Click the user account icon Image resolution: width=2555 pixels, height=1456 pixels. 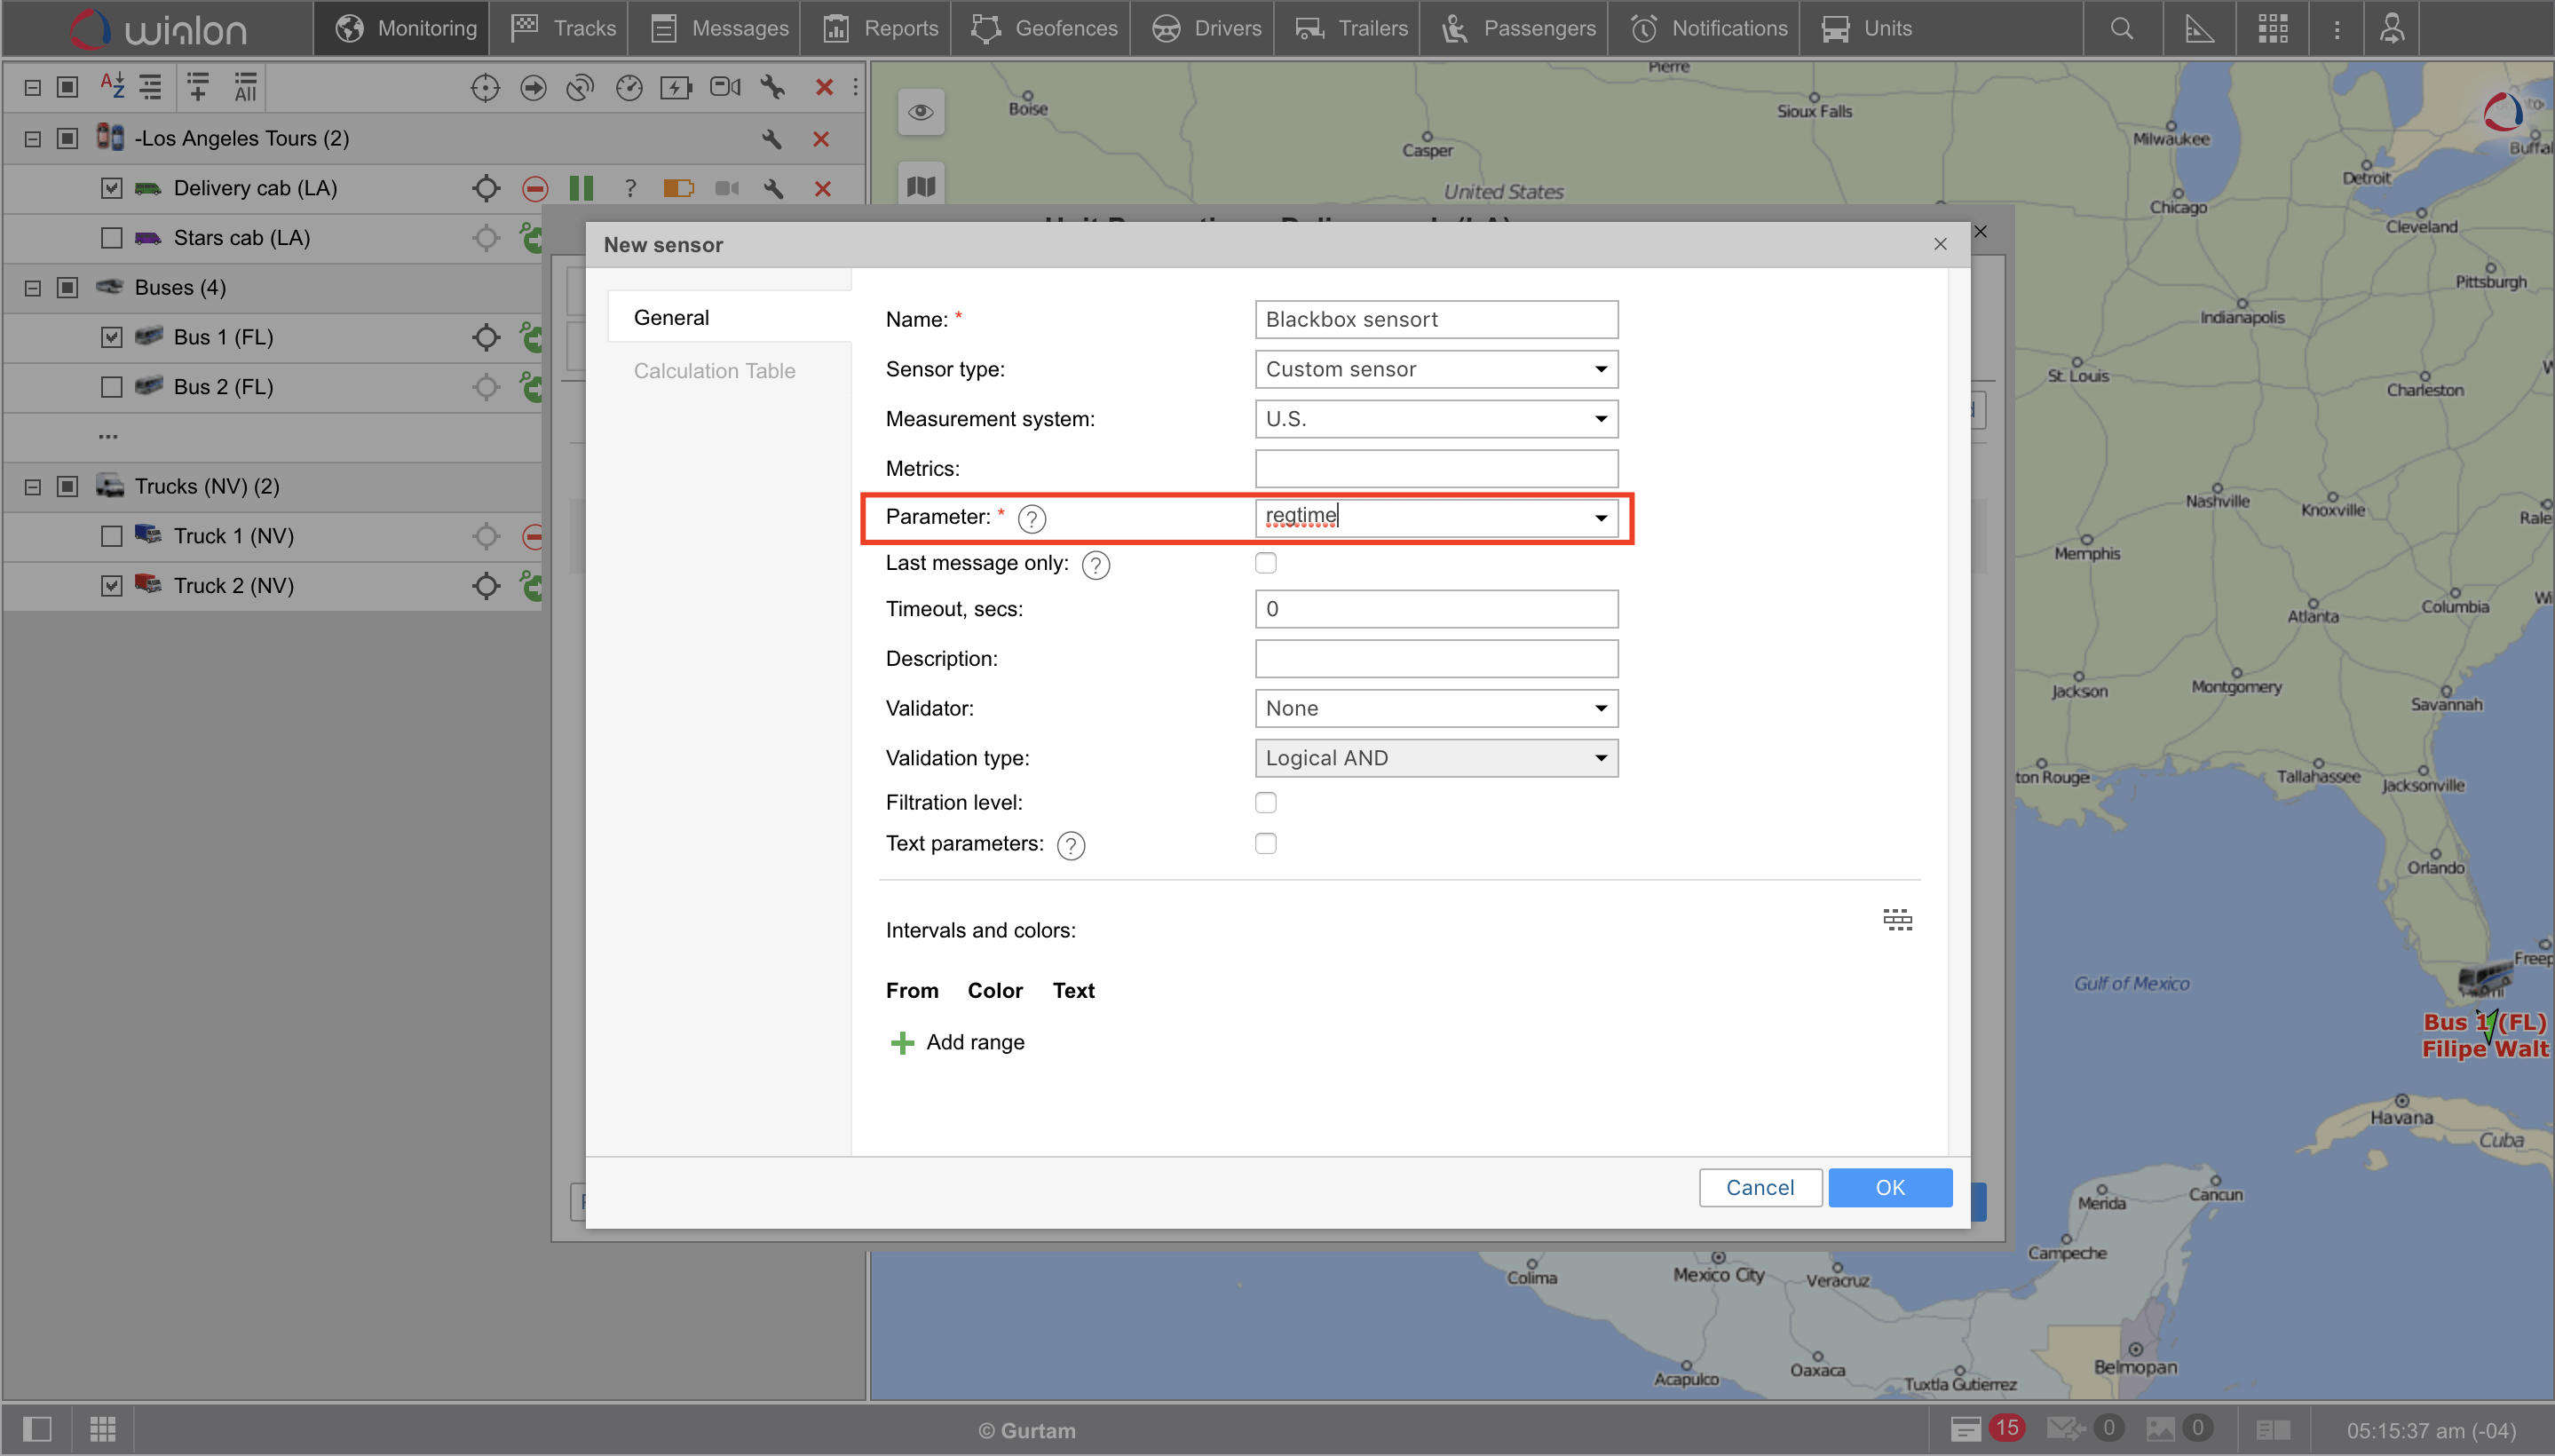2391,29
